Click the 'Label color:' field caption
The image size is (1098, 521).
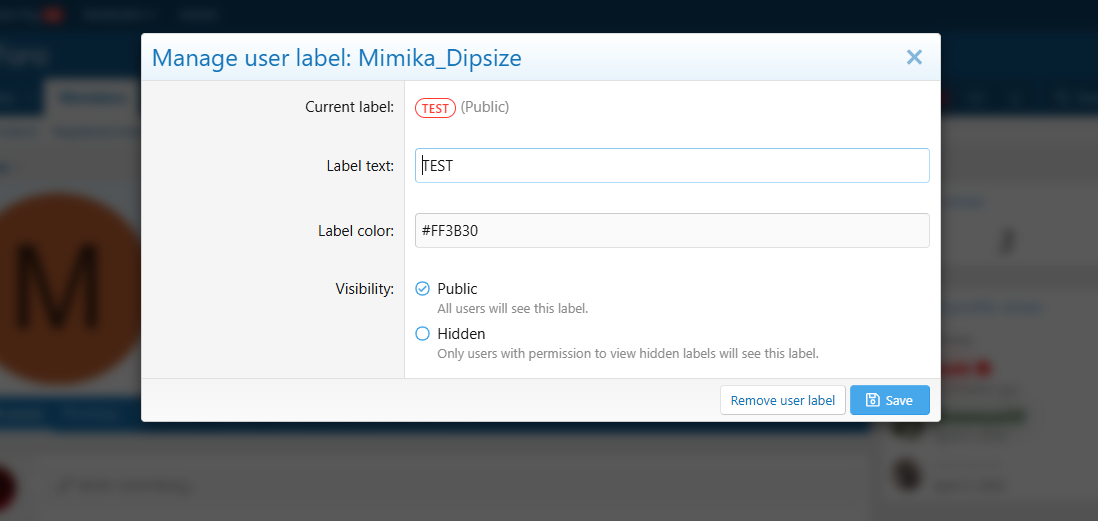[x=357, y=231]
